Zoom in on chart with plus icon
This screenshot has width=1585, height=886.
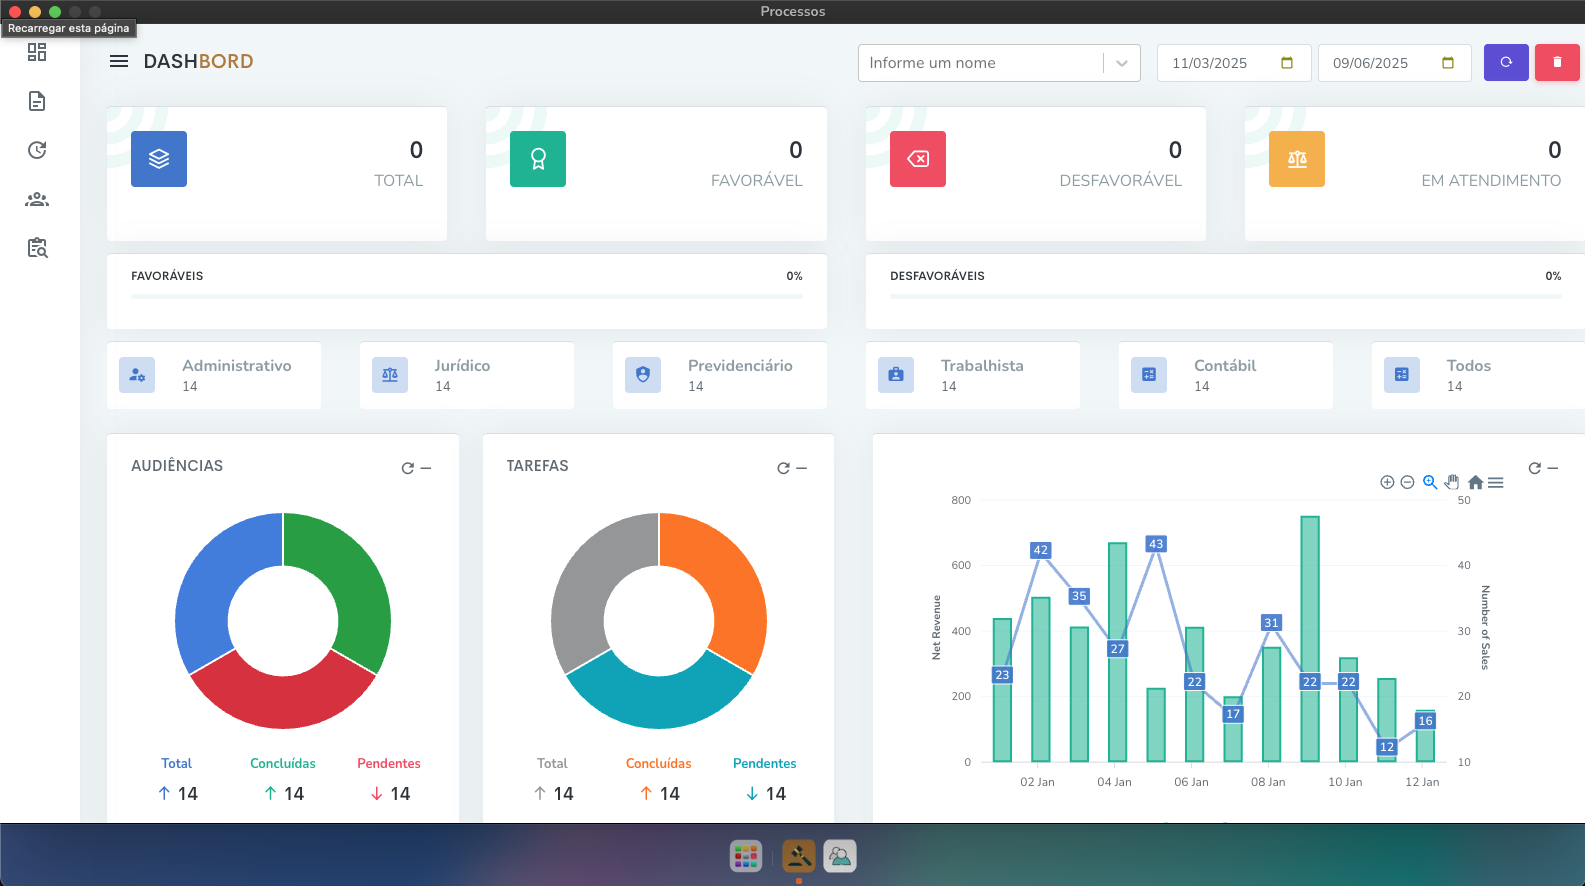(x=1387, y=482)
